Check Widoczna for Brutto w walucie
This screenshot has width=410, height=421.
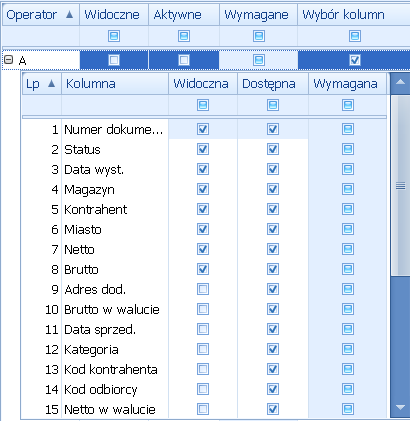tap(203, 309)
